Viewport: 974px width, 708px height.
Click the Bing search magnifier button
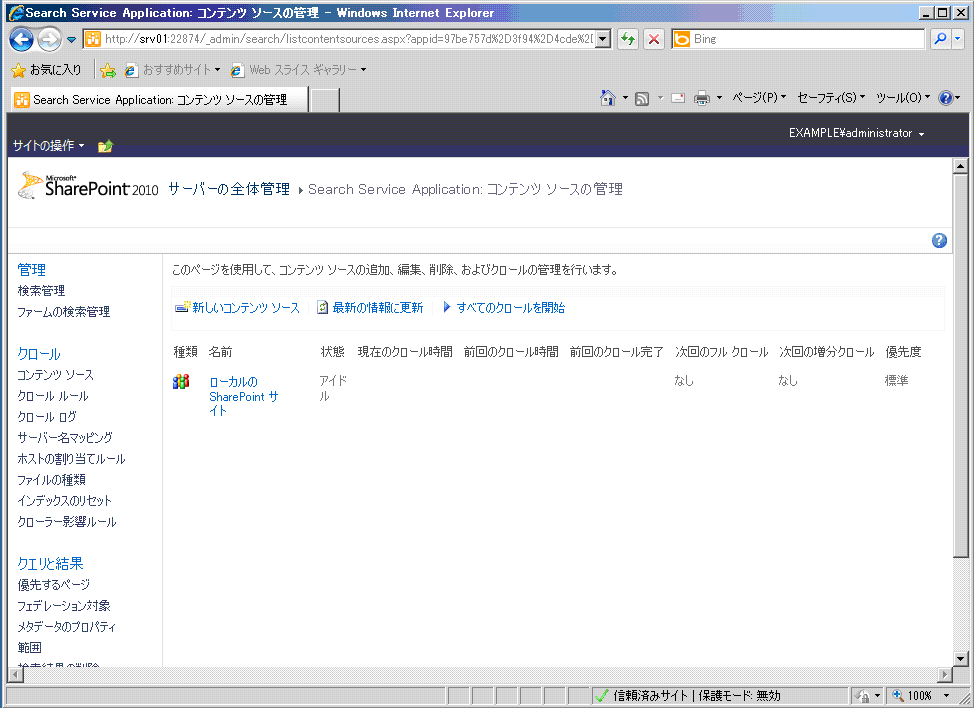tap(940, 39)
